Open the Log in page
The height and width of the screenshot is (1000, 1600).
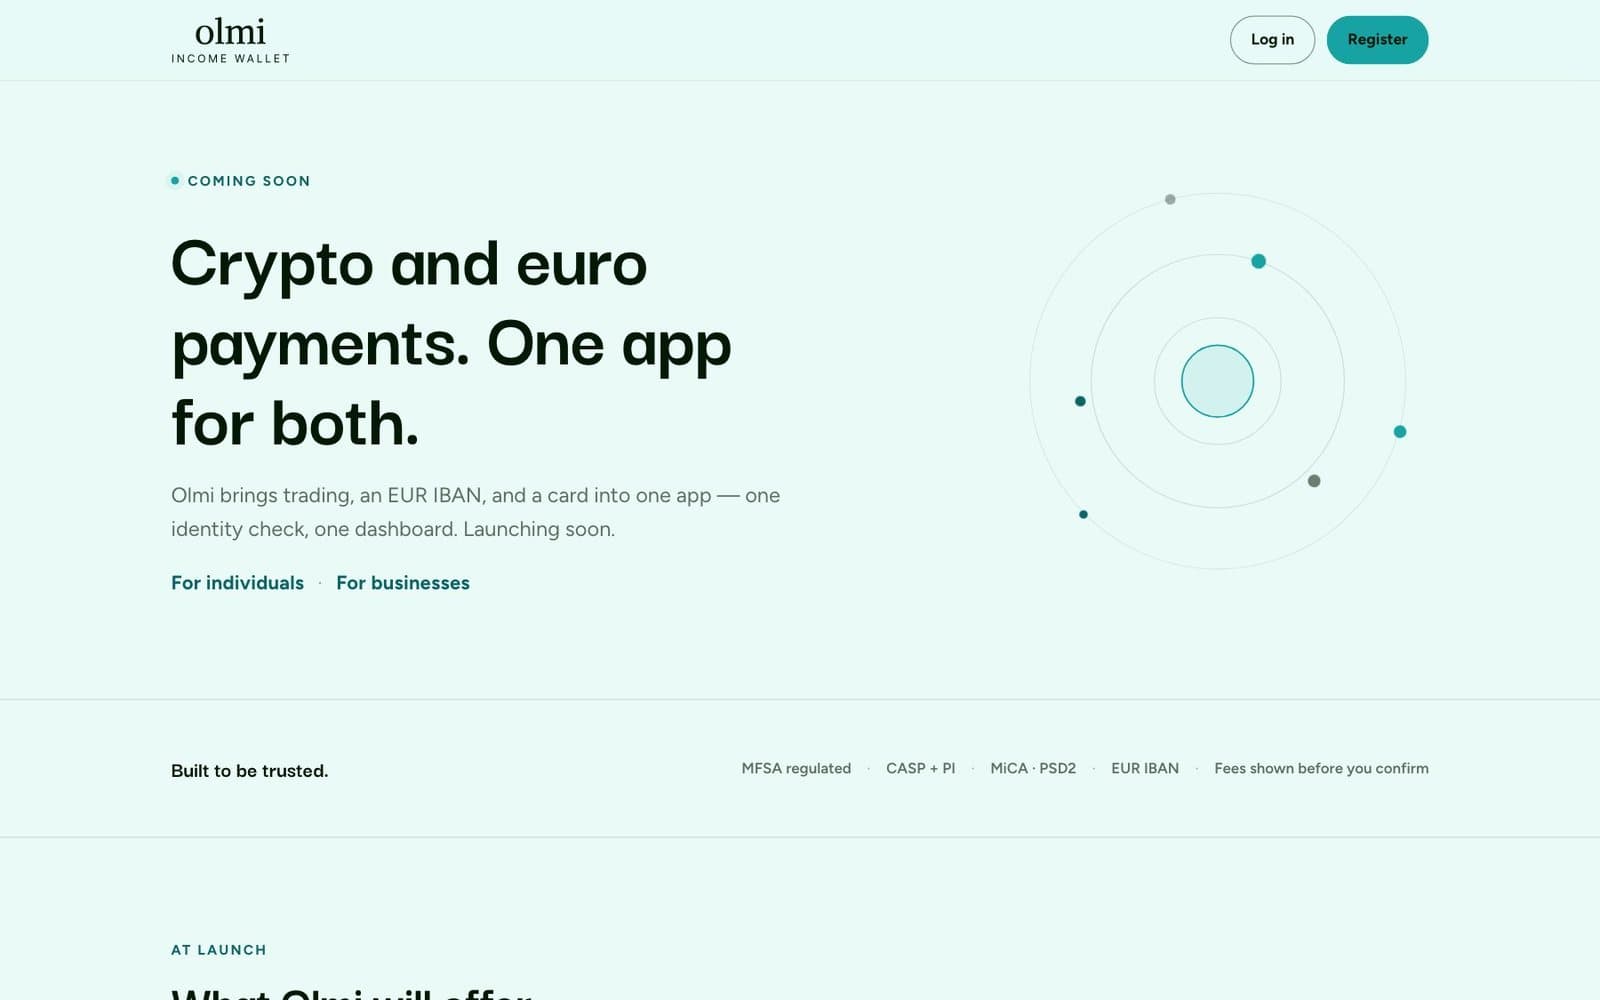[1272, 40]
